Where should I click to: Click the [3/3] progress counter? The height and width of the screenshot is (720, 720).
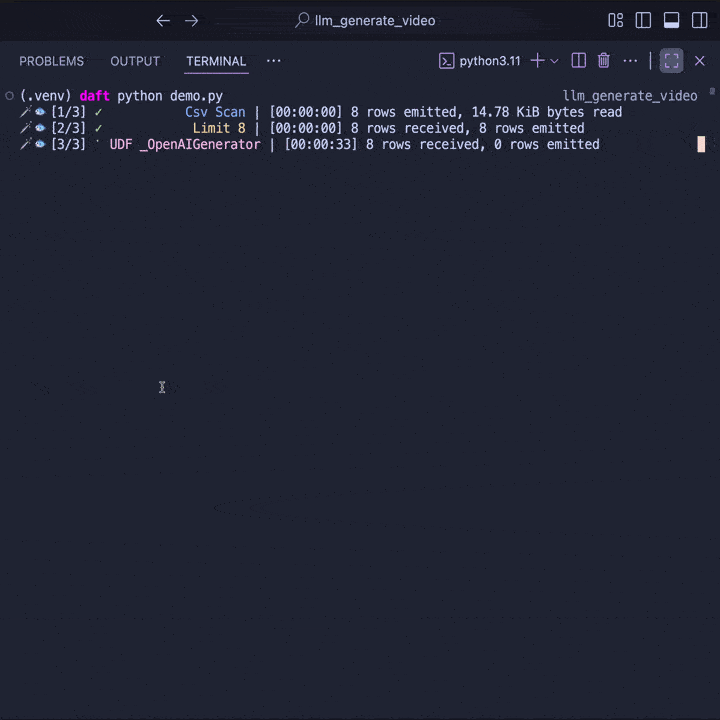(68, 145)
